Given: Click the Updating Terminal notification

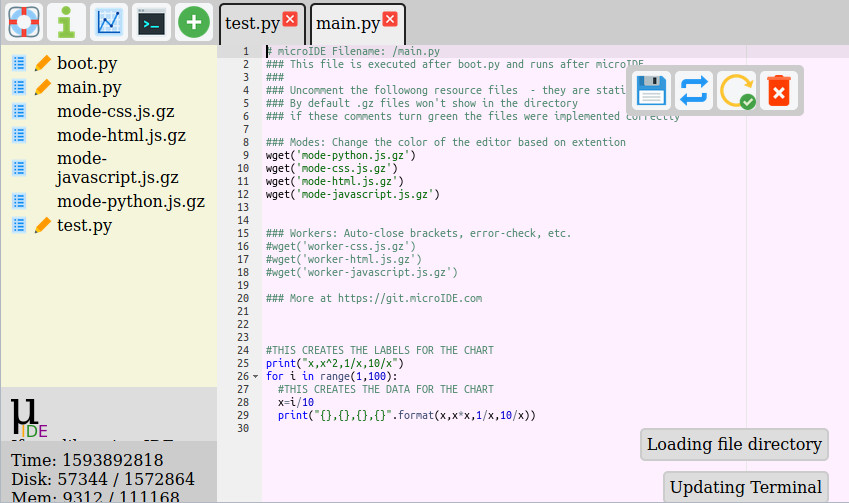Looking at the screenshot, I should (745, 487).
